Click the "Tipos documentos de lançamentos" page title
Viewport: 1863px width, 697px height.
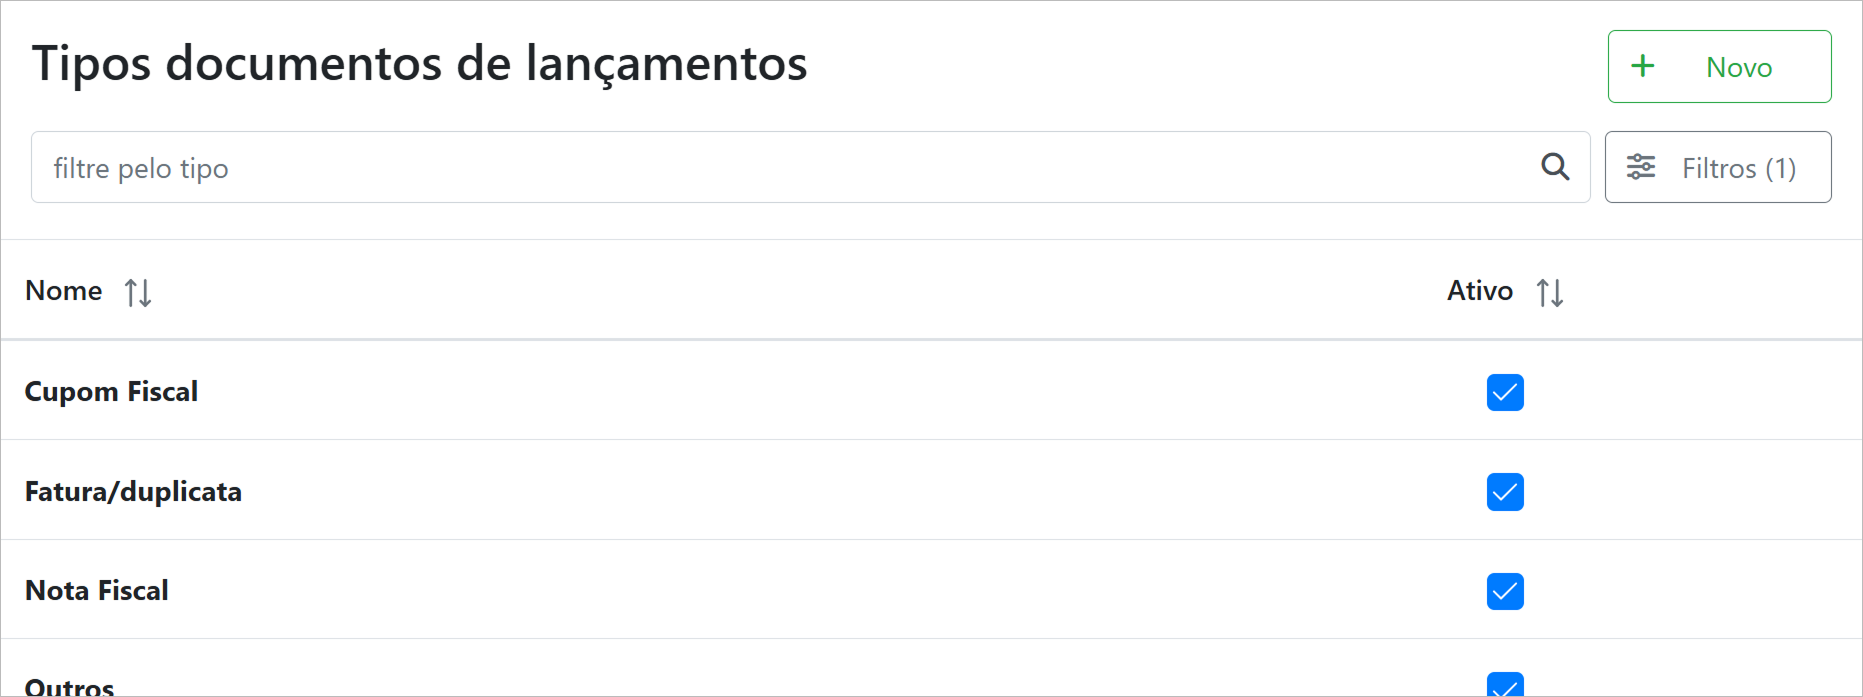tap(419, 64)
